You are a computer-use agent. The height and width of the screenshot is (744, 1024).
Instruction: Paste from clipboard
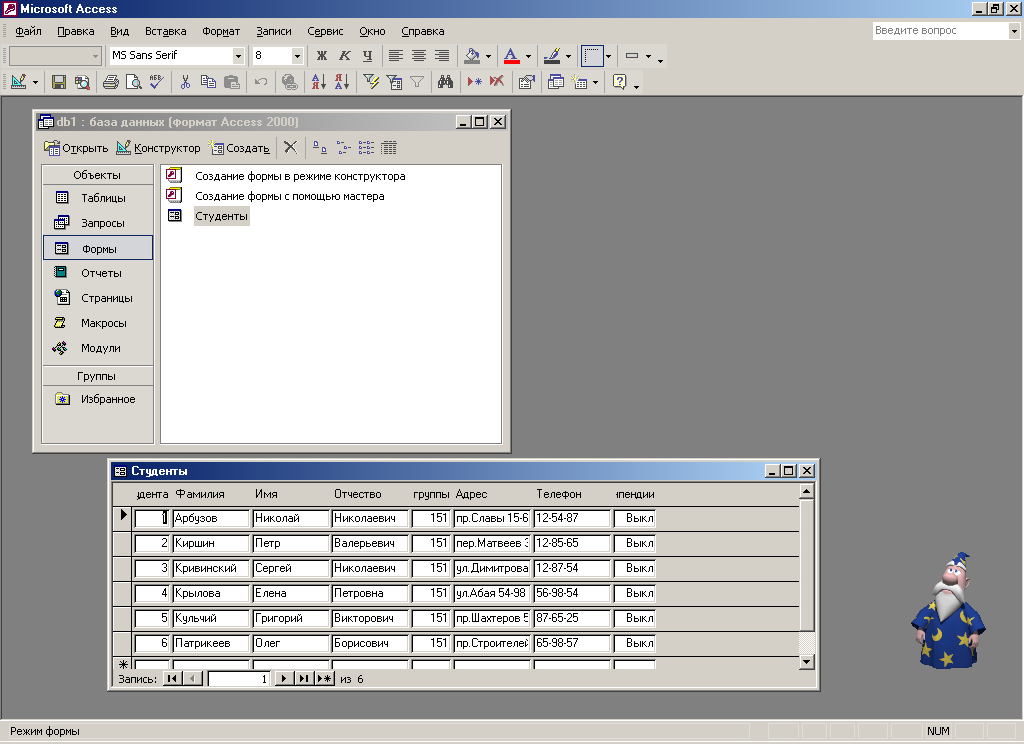click(231, 82)
